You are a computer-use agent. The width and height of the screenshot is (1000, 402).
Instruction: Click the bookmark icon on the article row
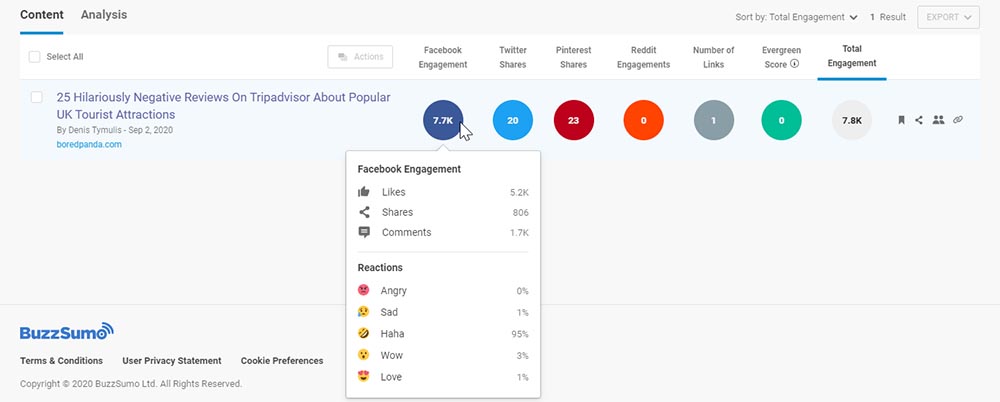(901, 120)
